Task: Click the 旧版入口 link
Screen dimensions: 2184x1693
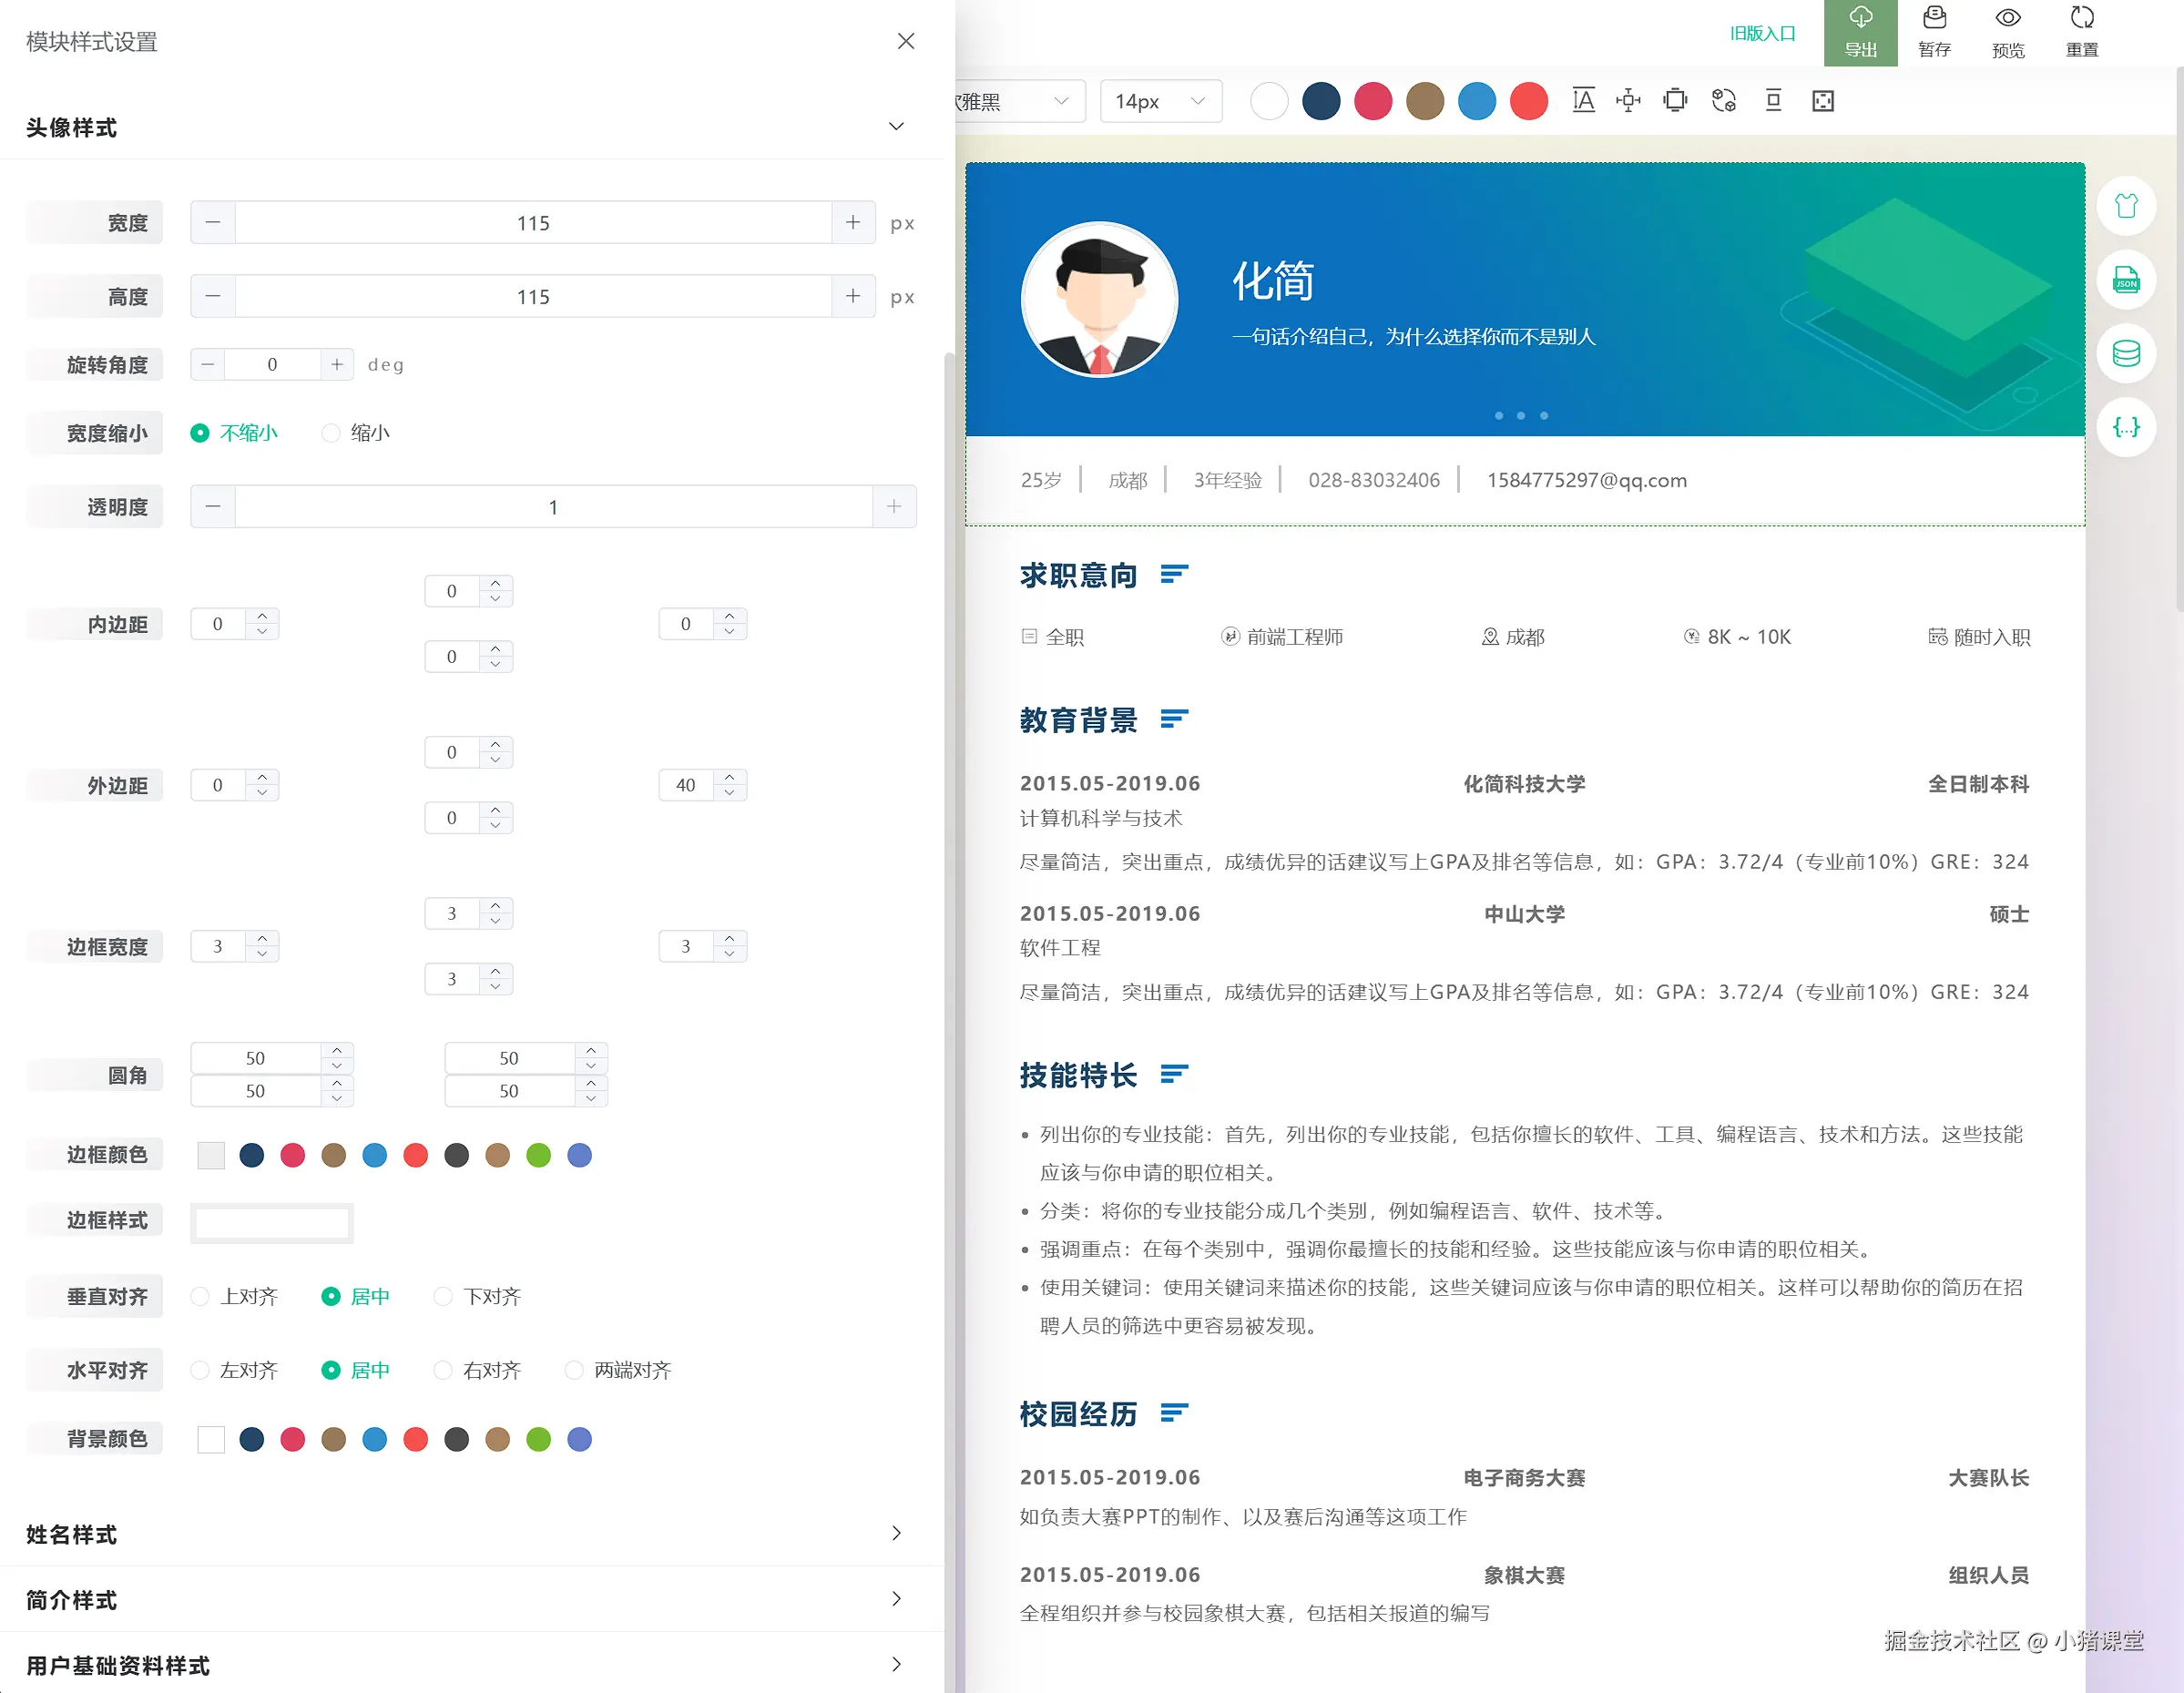Action: pyautogui.click(x=1763, y=33)
